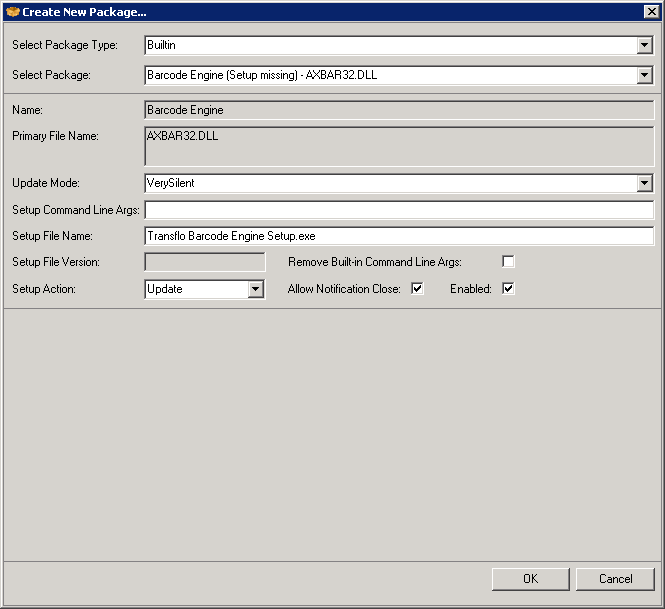This screenshot has height=609, width=665.
Task: Open the Select Package Type dropdown
Action: [645, 45]
